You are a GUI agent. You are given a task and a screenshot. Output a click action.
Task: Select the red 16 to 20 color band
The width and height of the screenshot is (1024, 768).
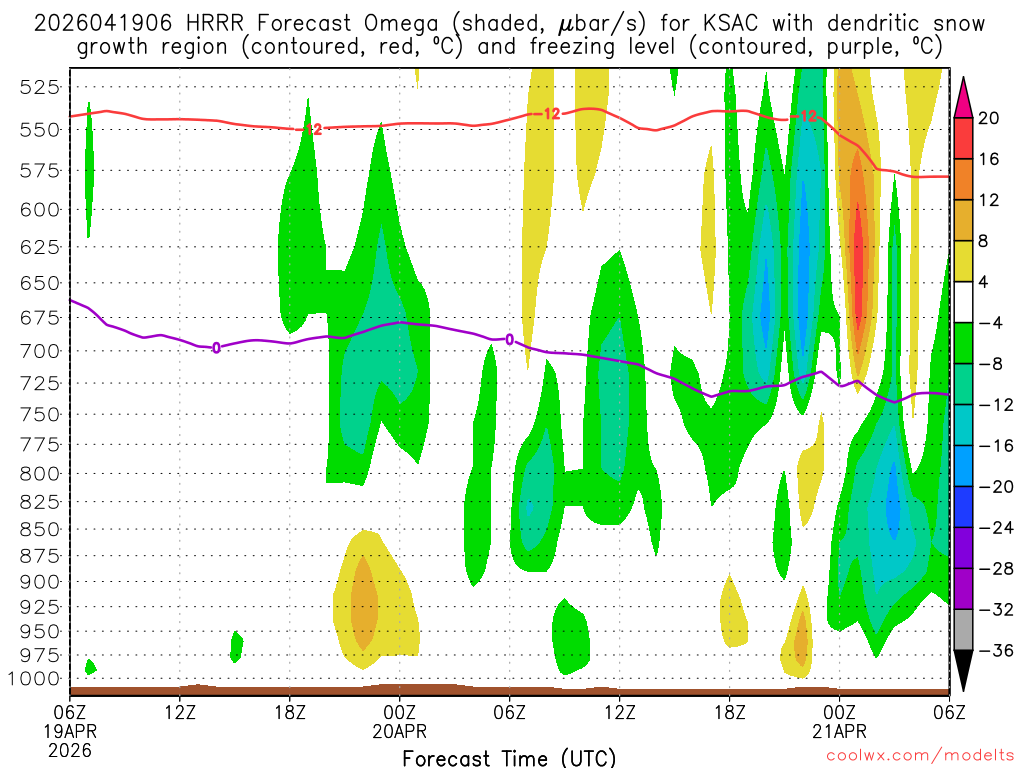[x=964, y=138]
